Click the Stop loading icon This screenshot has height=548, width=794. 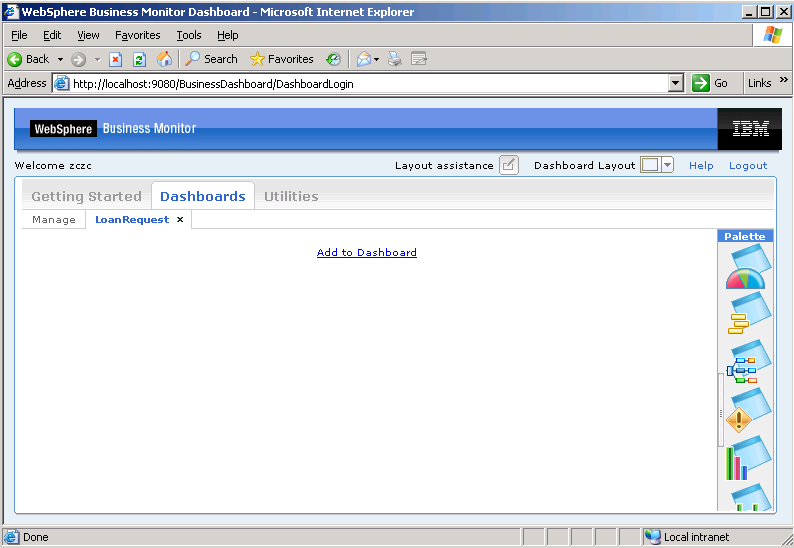pos(116,59)
